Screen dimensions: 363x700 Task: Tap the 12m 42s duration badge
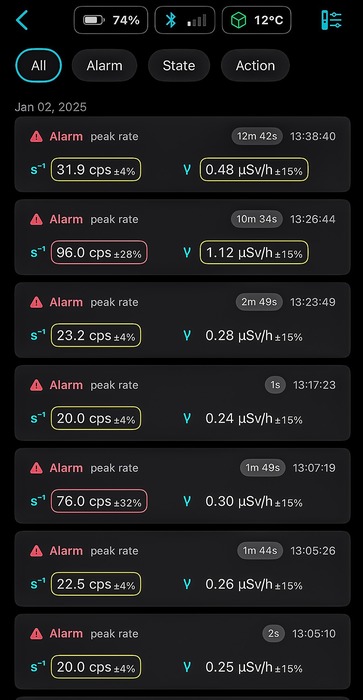pyautogui.click(x=257, y=136)
